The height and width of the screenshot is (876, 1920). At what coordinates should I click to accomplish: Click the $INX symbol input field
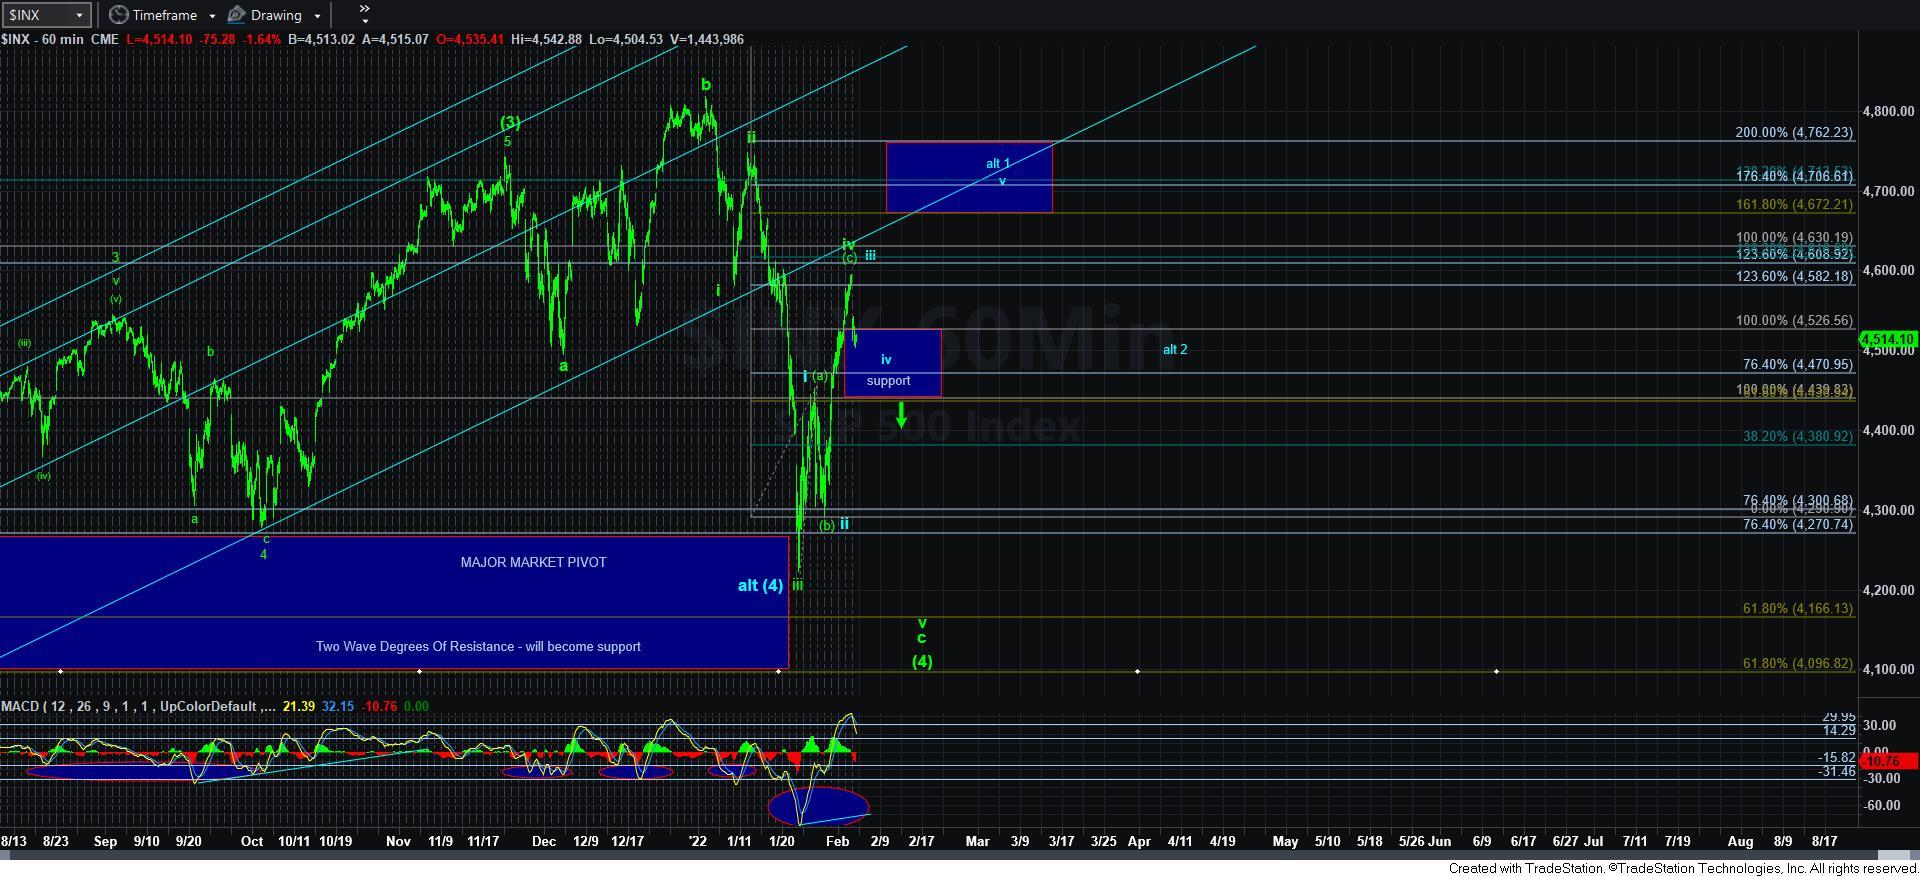pos(36,15)
